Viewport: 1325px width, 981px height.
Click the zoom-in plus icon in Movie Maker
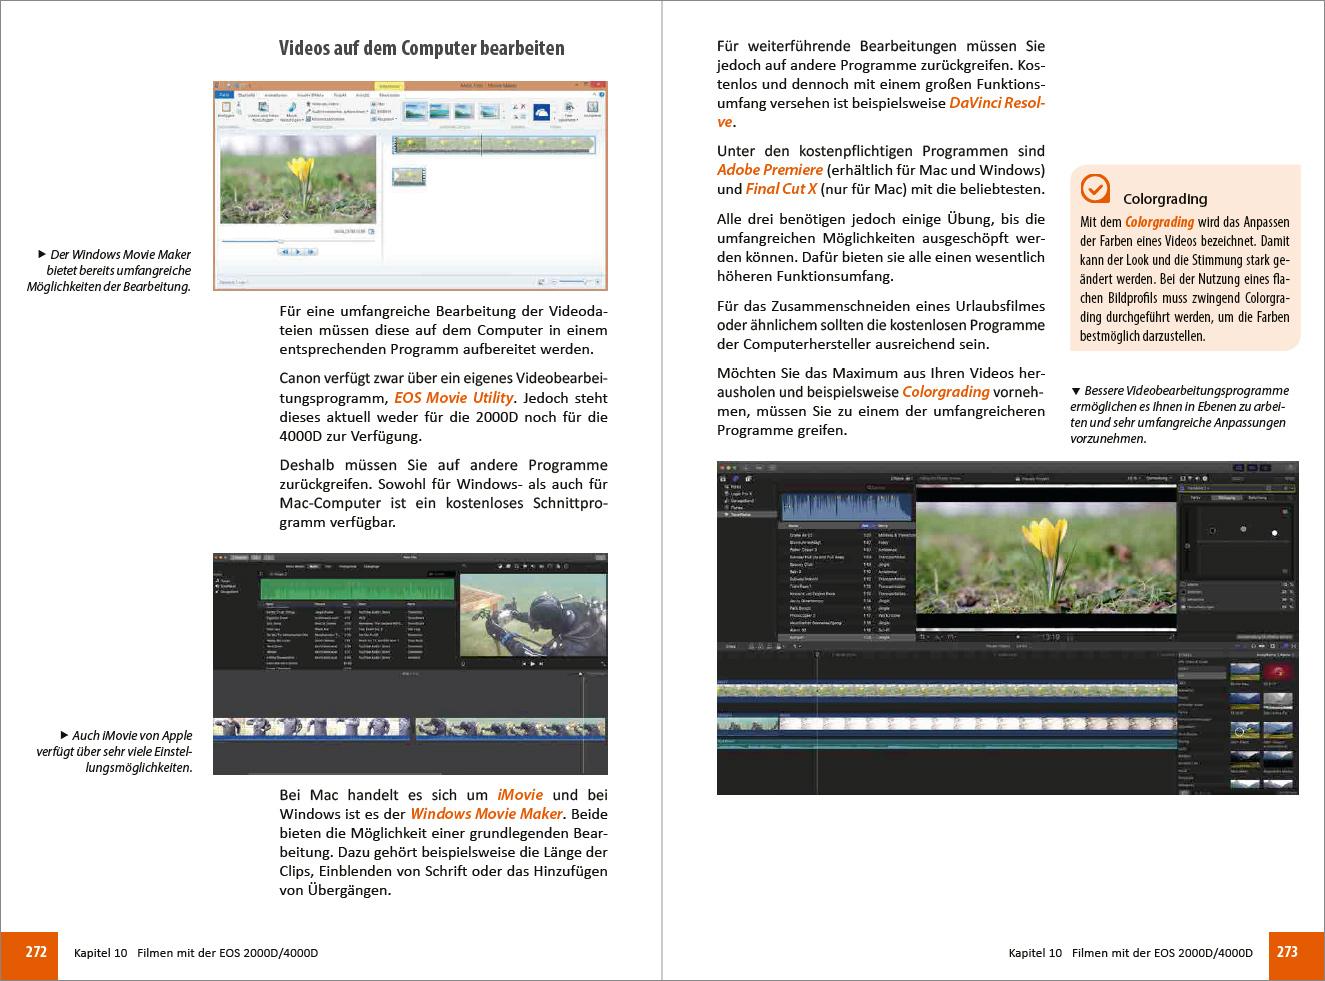coord(598,283)
